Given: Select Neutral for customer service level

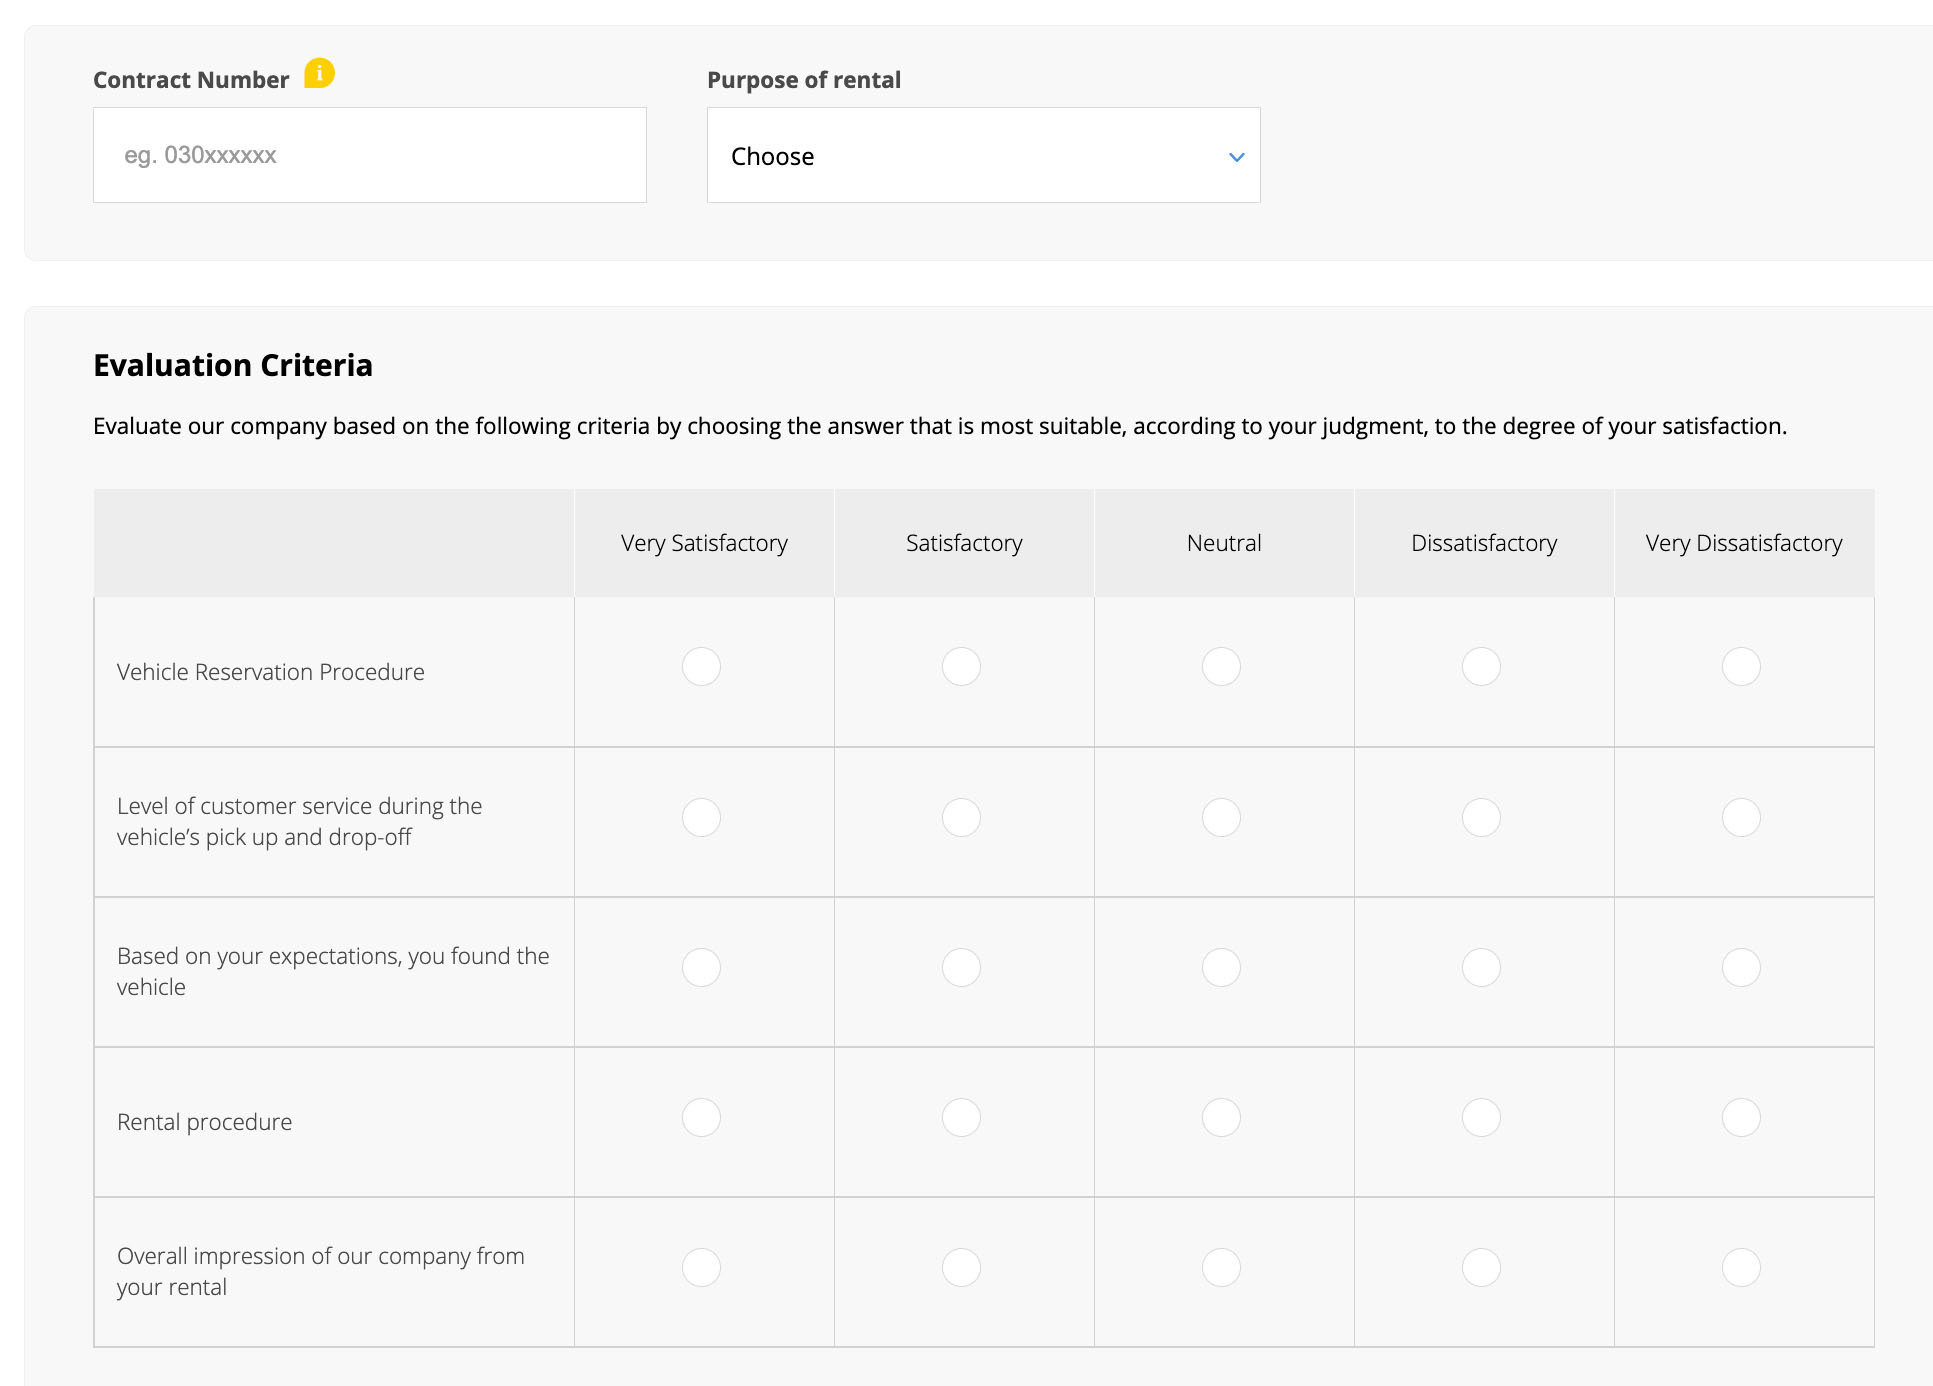Looking at the screenshot, I should coord(1221,818).
